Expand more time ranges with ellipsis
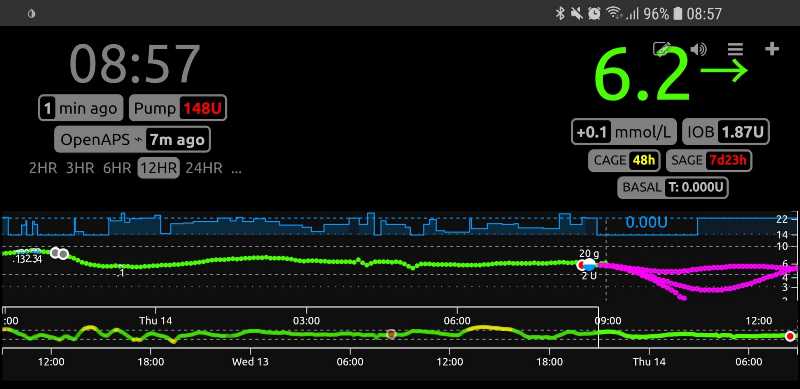The width and height of the screenshot is (800, 389). [236, 171]
